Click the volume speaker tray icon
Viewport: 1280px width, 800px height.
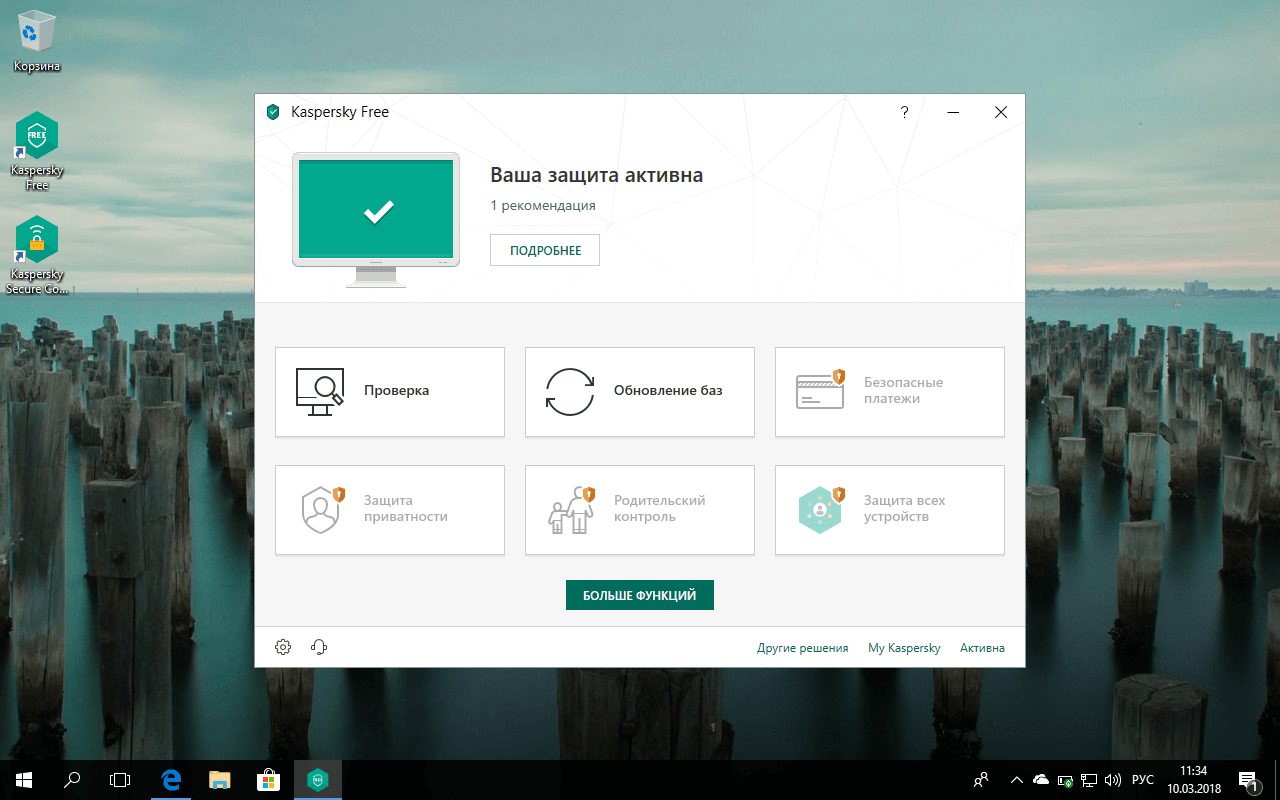(x=1113, y=779)
